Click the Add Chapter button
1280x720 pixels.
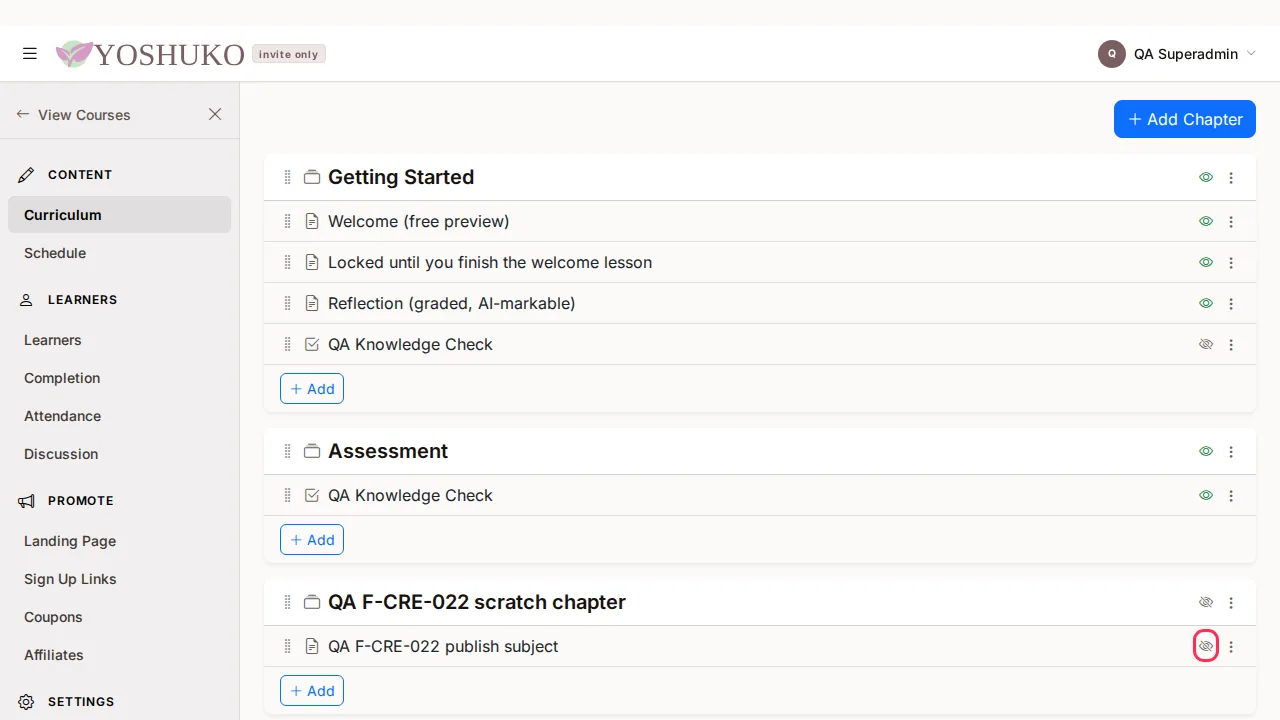(x=1185, y=119)
